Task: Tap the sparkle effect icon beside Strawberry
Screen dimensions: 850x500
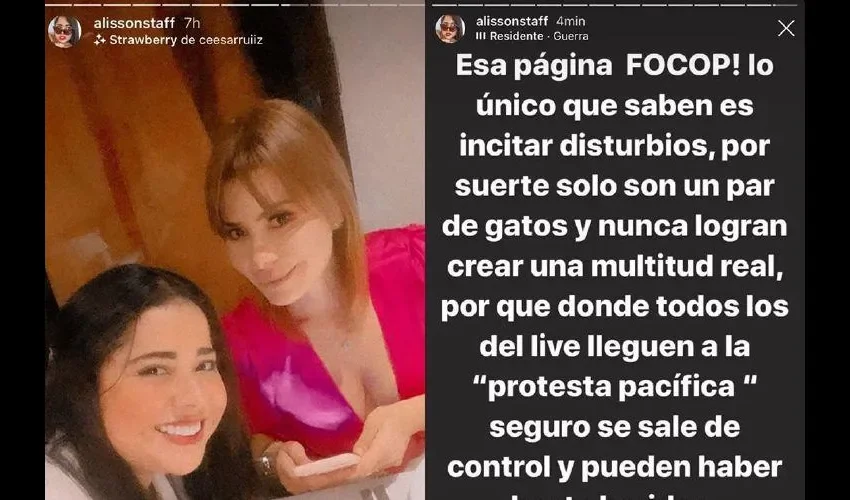Action: tap(99, 40)
